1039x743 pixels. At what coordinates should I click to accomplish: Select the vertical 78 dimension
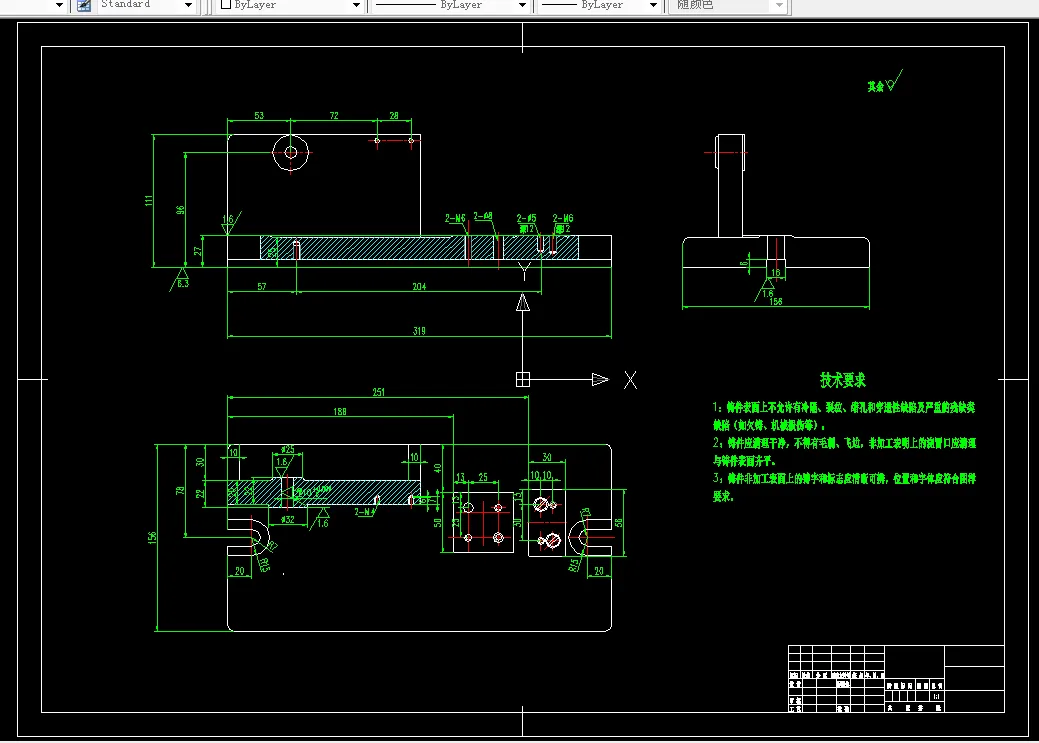(180, 491)
